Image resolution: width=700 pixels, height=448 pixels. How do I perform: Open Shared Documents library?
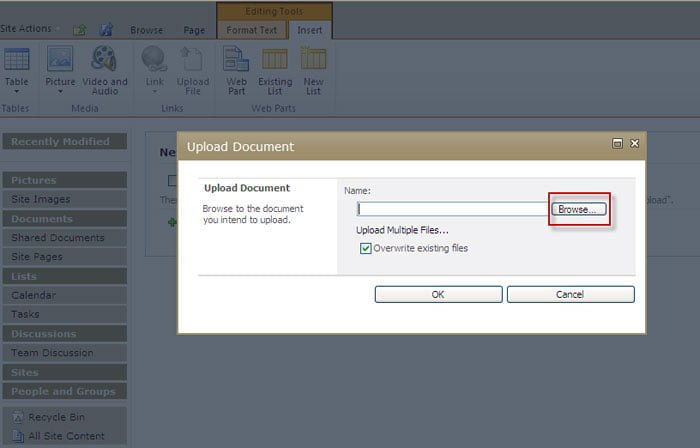click(65, 238)
